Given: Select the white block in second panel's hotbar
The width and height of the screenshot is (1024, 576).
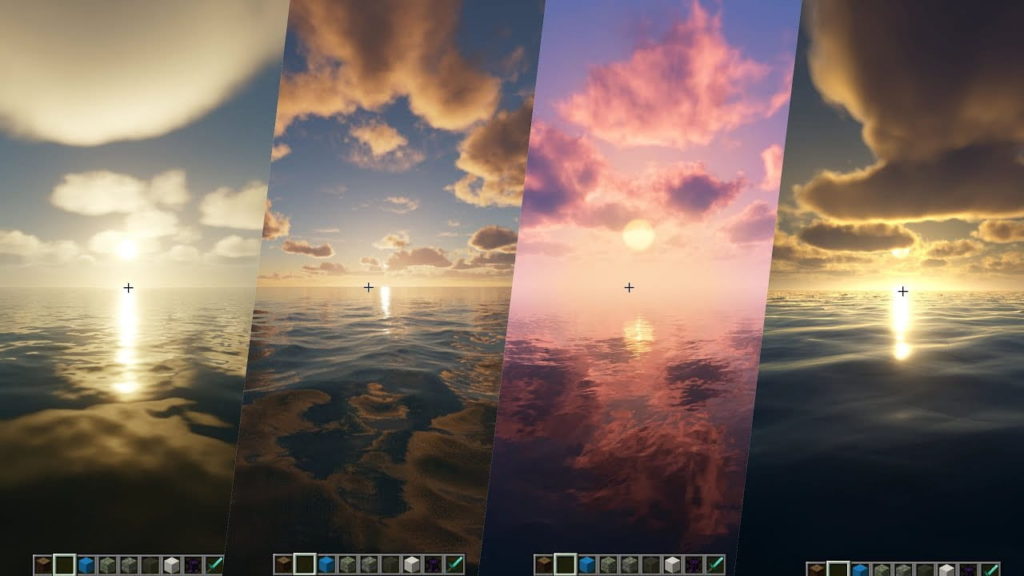Looking at the screenshot, I should 411,565.
